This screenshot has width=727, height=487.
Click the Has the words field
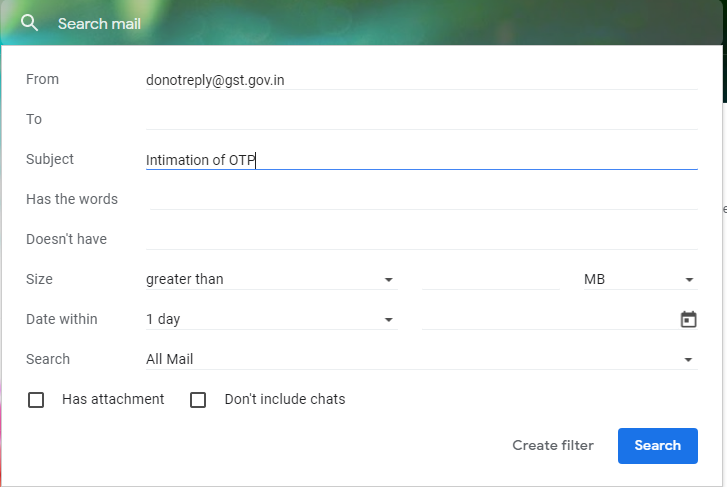pyautogui.click(x=421, y=200)
